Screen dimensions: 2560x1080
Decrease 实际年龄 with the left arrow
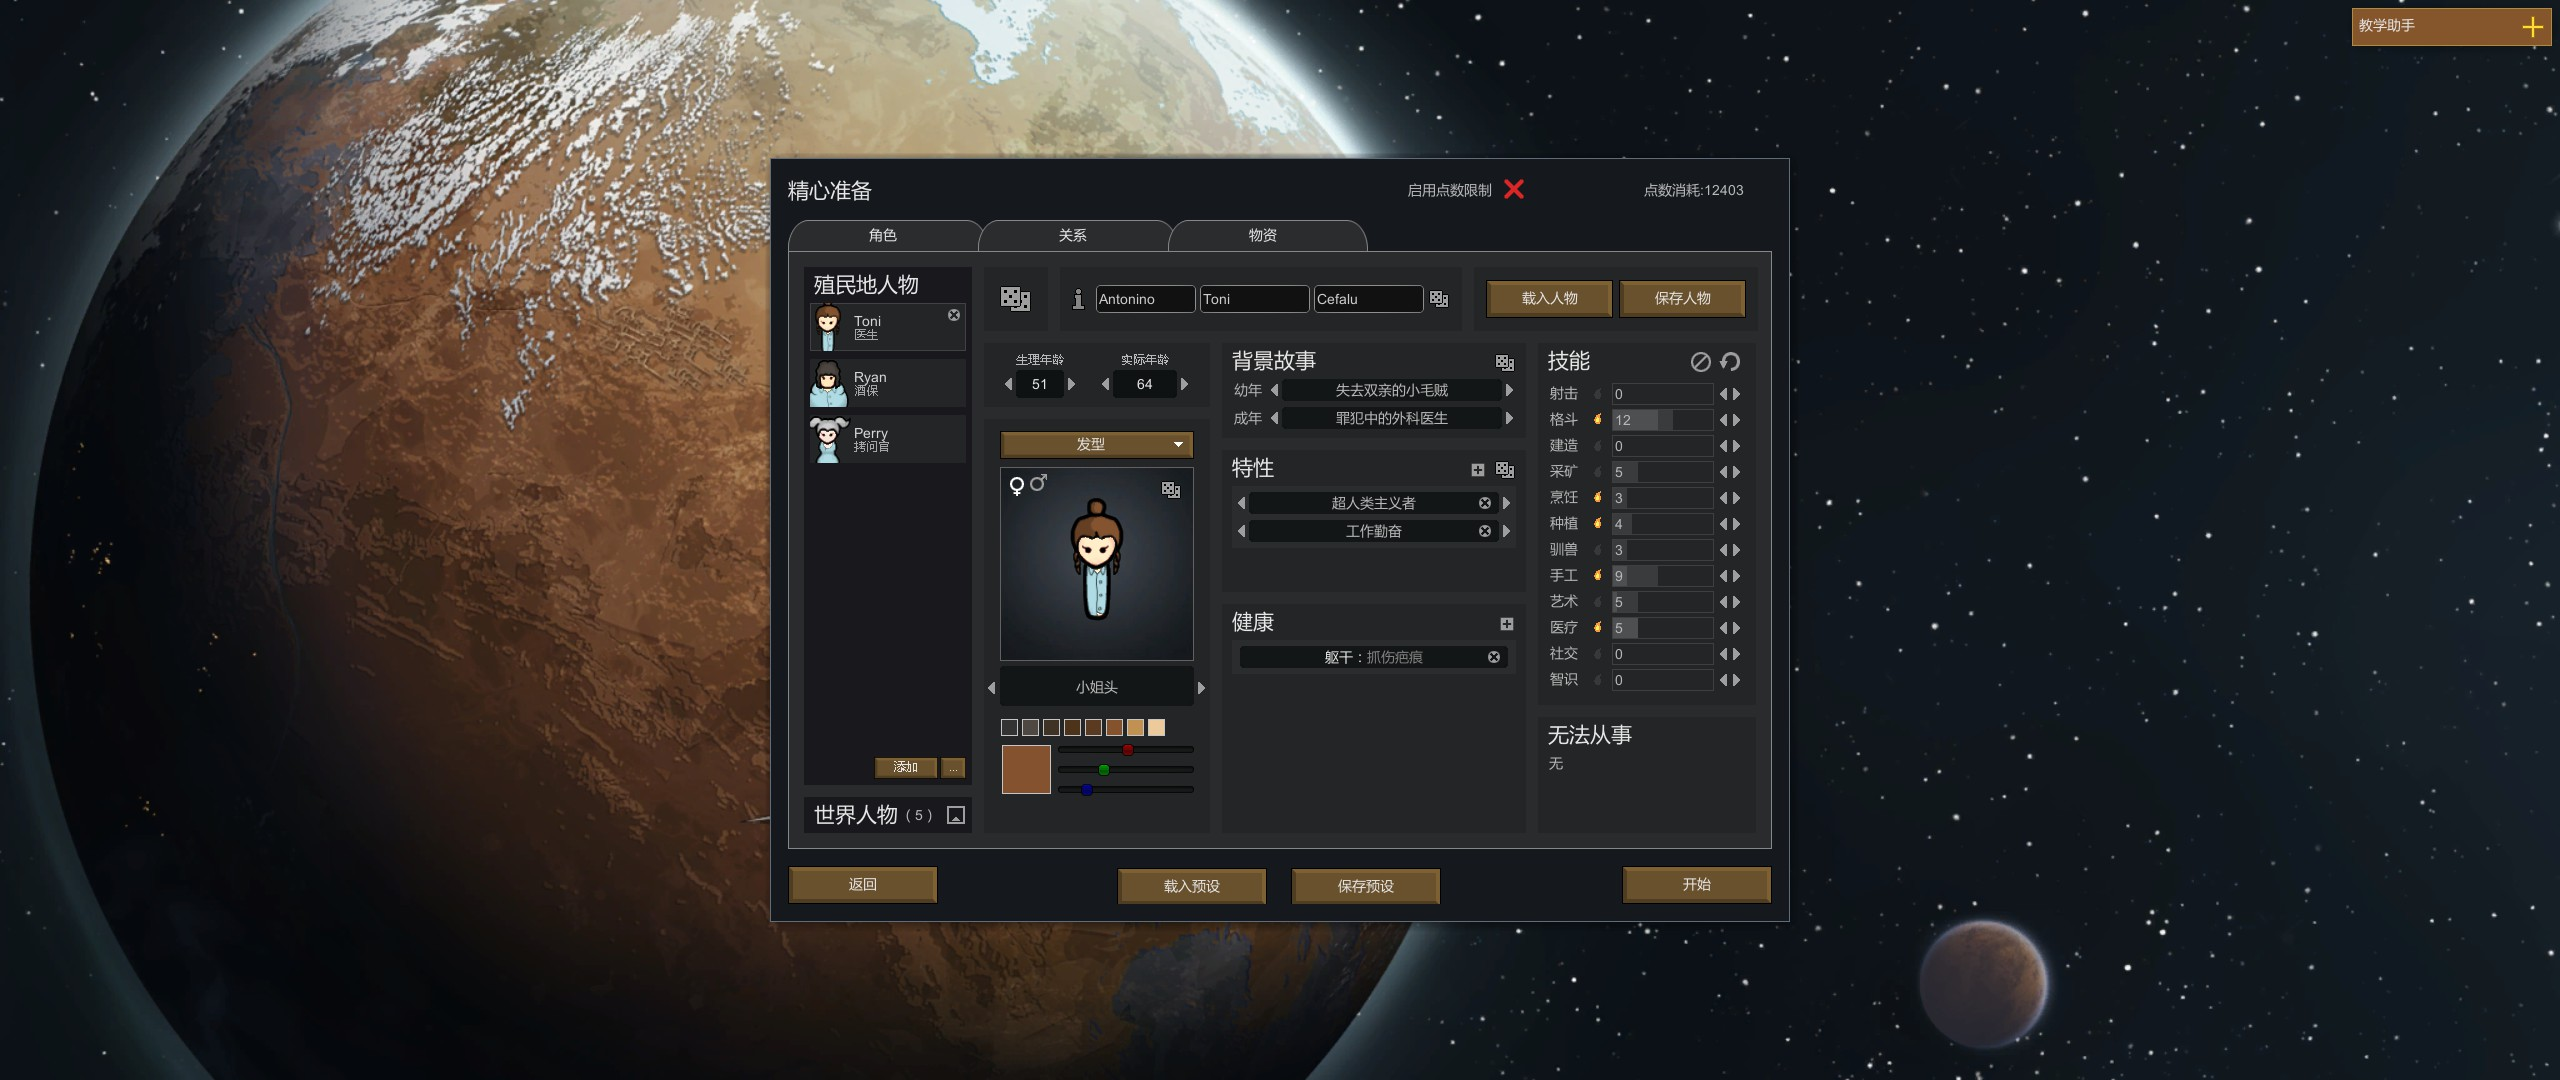(x=1105, y=384)
